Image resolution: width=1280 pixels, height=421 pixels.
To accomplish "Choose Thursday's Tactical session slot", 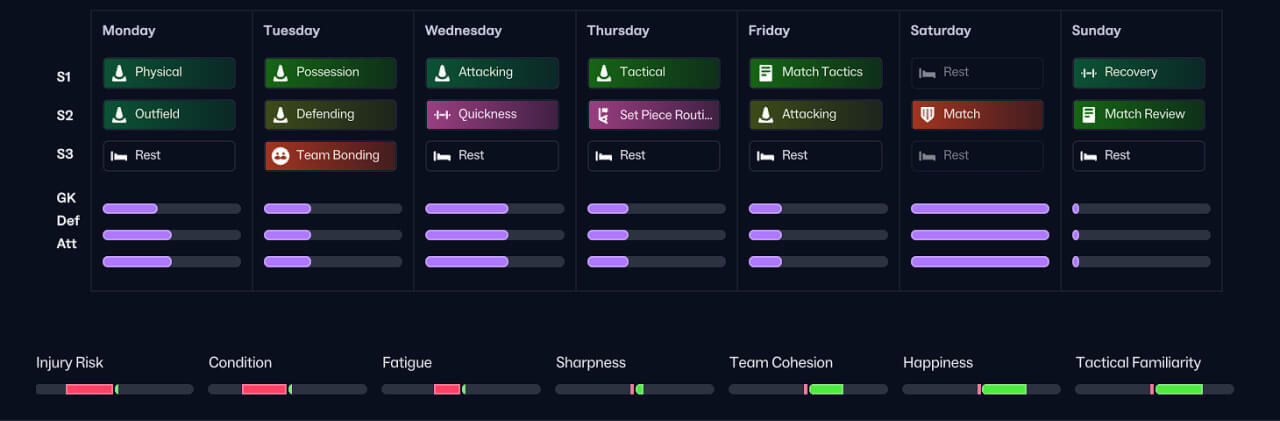I will 653,73.
